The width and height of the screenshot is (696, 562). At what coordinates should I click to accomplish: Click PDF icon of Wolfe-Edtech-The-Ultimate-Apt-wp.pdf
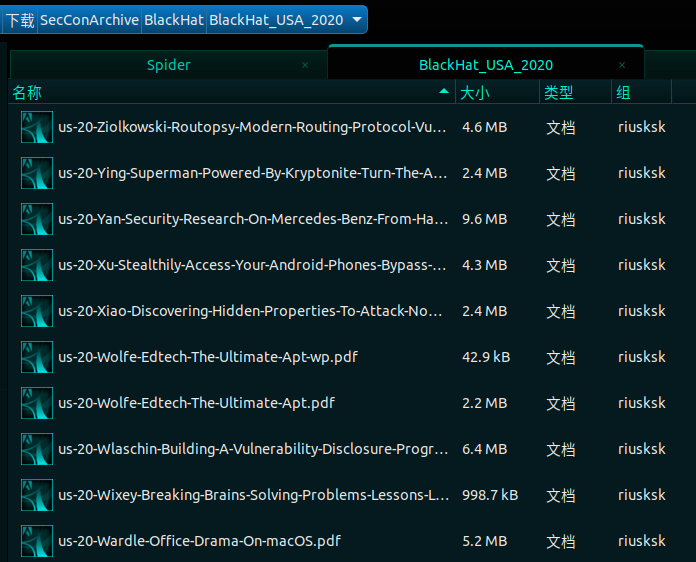tap(37, 357)
